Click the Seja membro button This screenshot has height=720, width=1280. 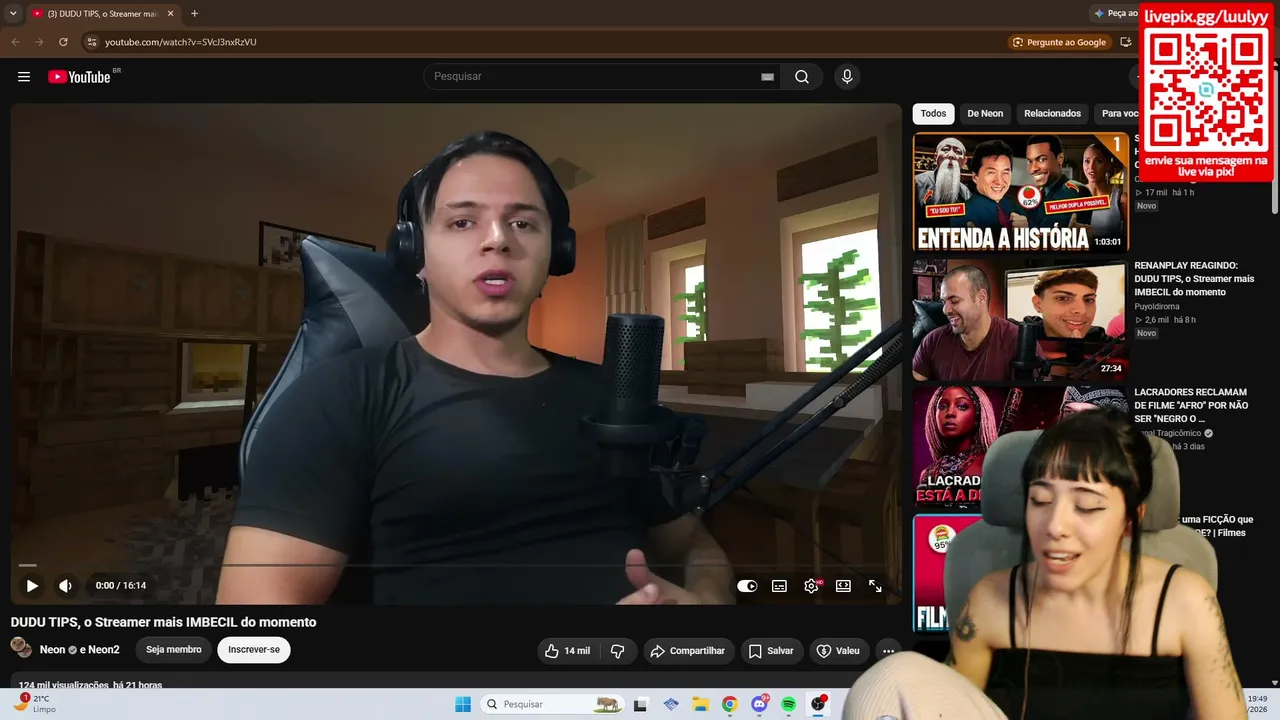point(174,650)
